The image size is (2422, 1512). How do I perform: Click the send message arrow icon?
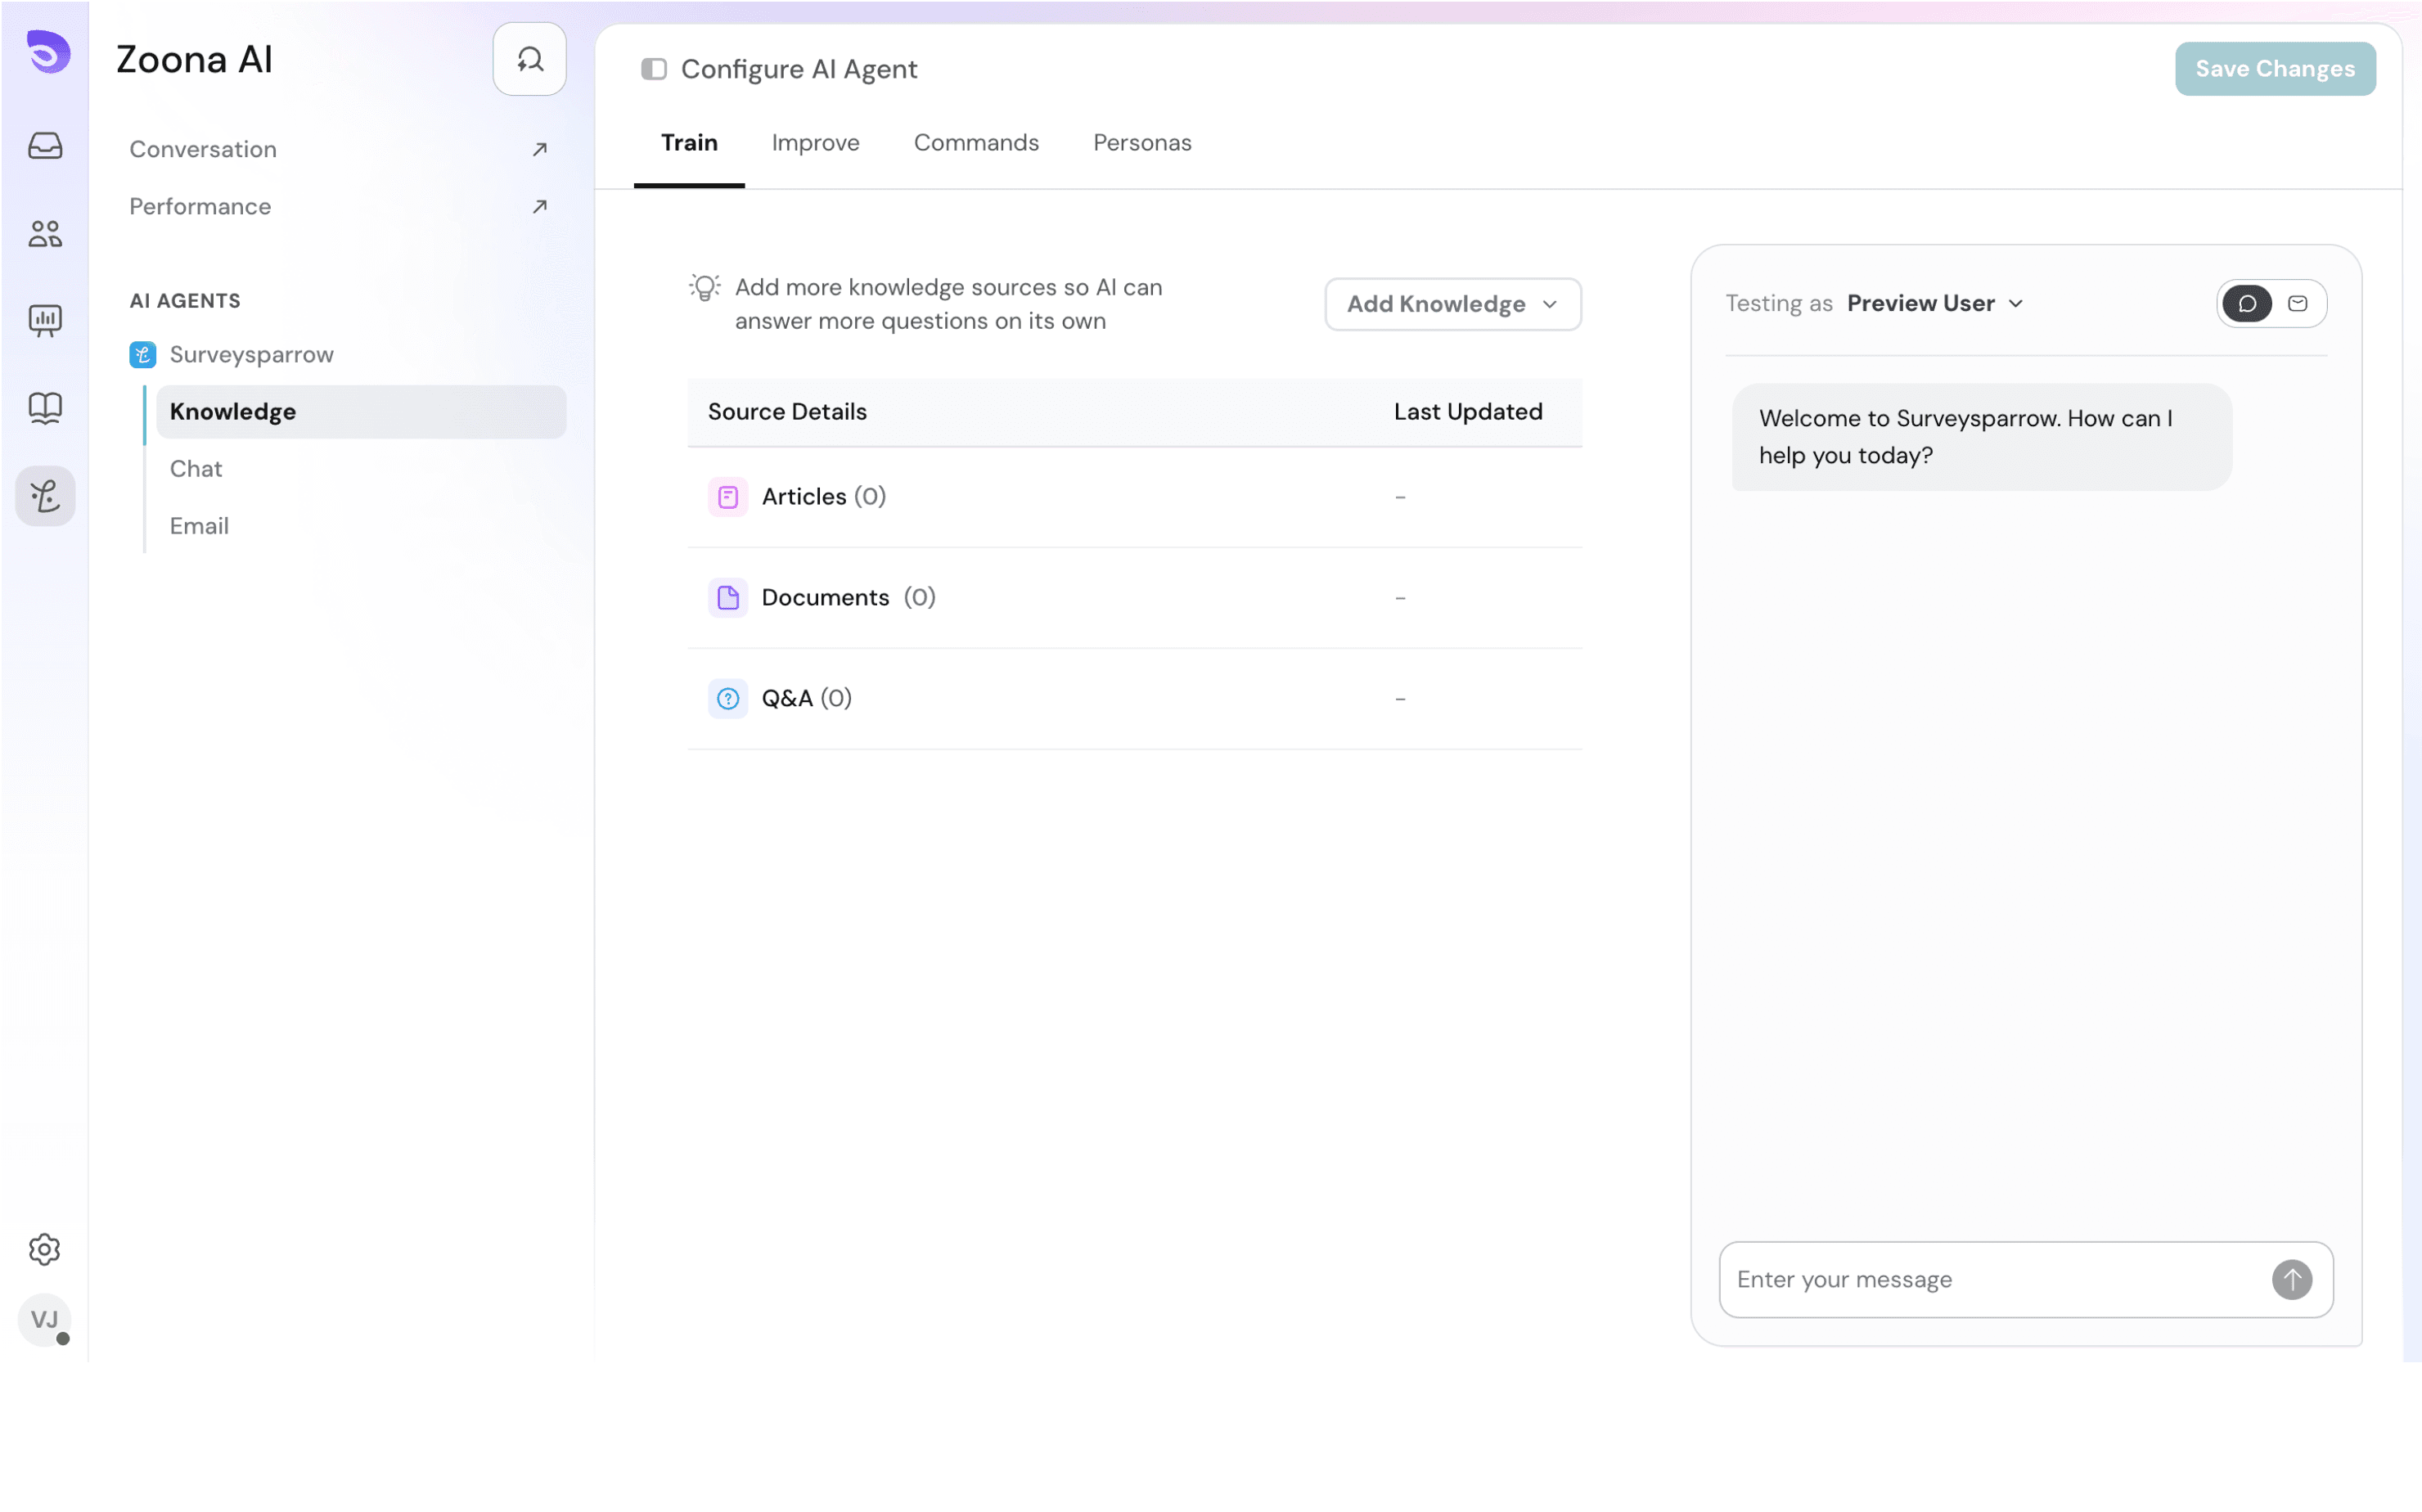coord(2291,1279)
